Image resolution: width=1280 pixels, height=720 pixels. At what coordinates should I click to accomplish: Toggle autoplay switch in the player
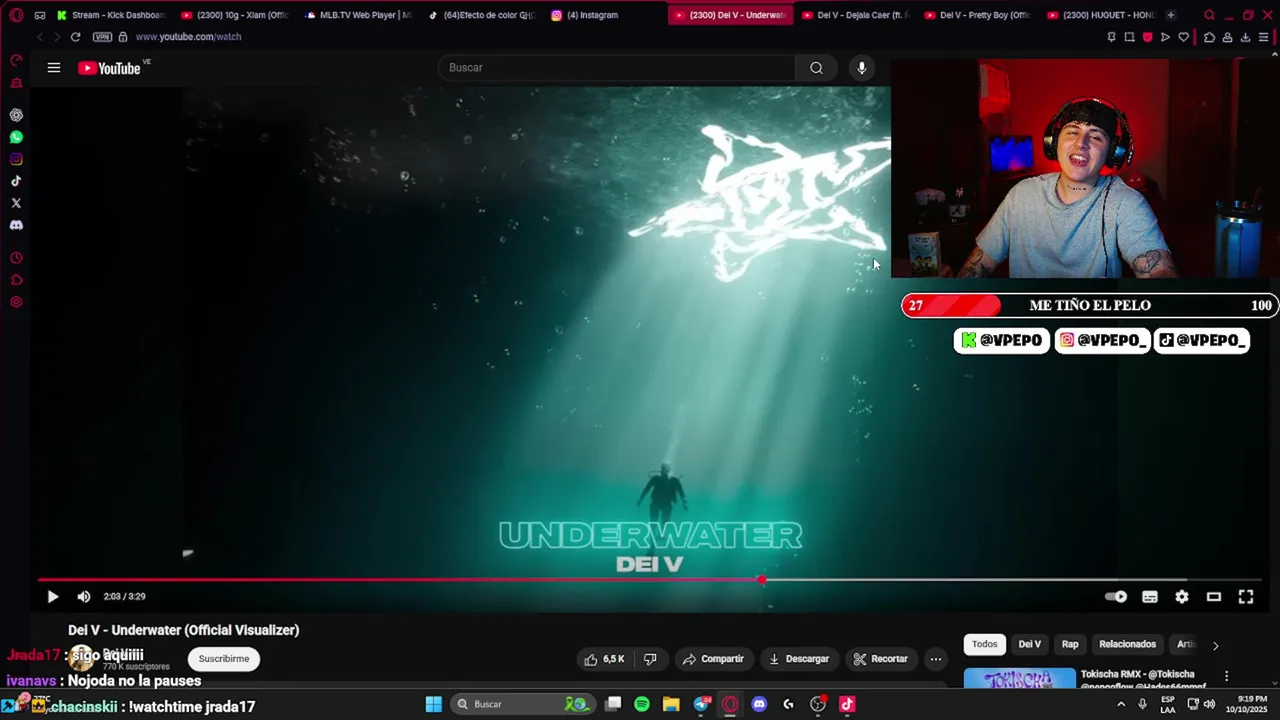point(1116,597)
